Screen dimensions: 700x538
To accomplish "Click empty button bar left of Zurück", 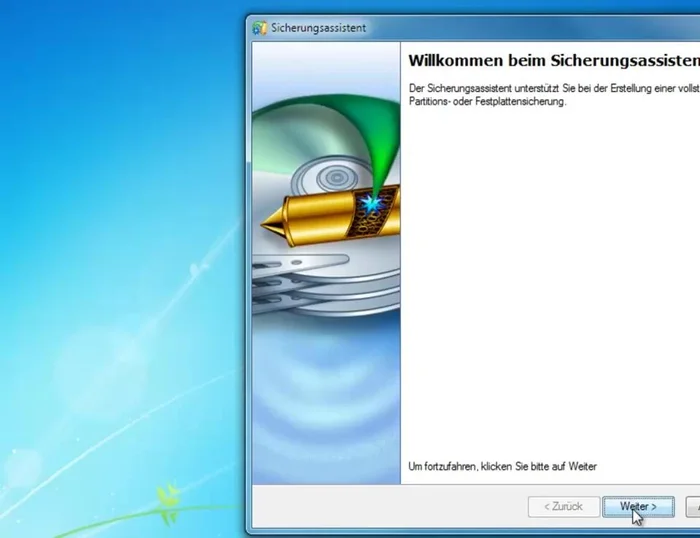I will tap(390, 507).
